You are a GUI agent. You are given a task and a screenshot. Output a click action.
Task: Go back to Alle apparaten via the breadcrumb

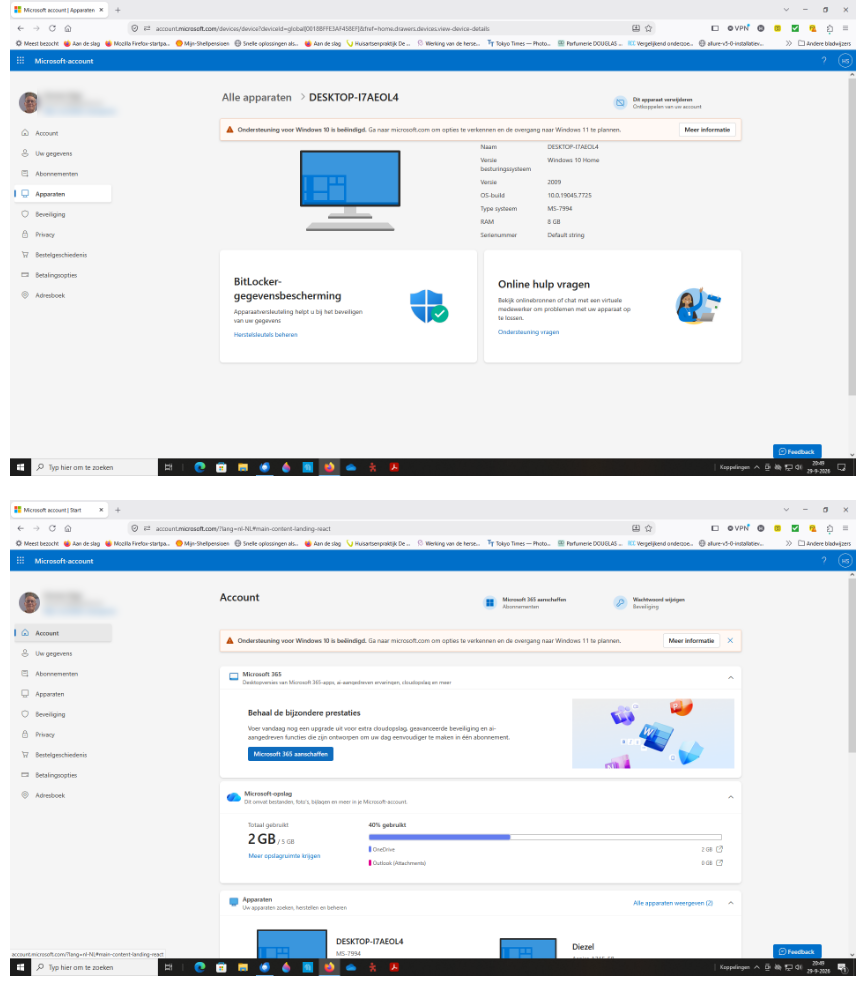pos(257,97)
